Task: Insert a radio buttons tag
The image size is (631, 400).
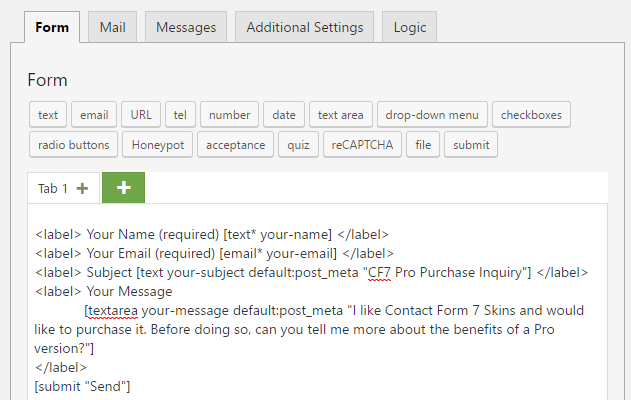Action: coord(74,145)
